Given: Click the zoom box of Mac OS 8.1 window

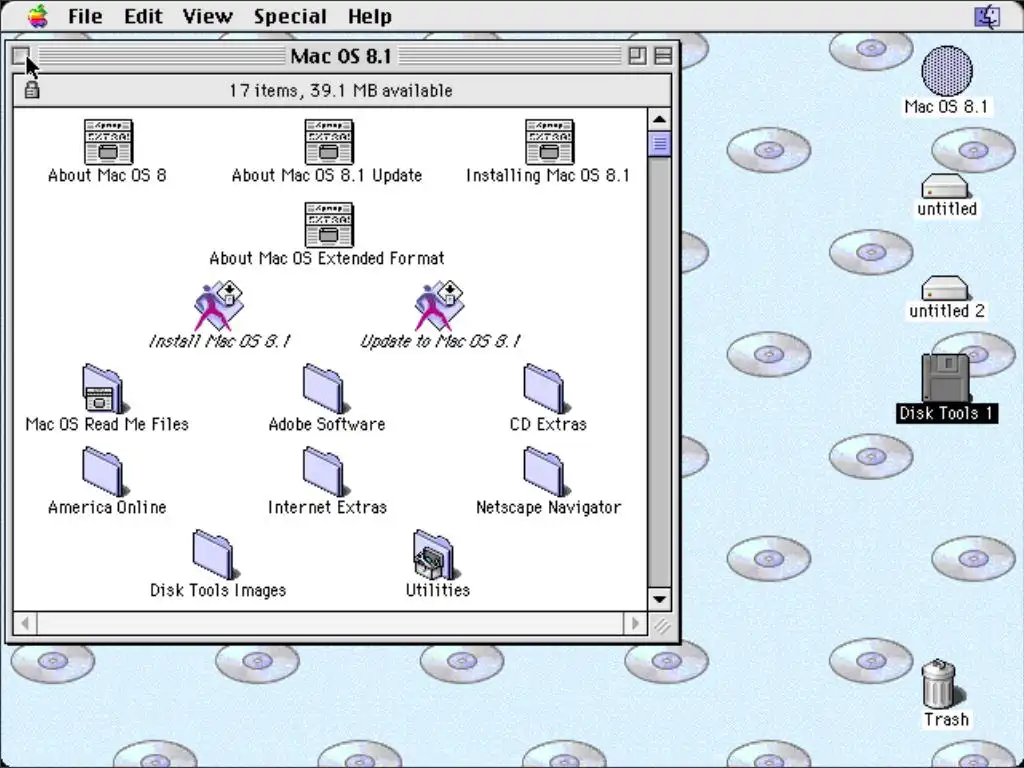Looking at the screenshot, I should pyautogui.click(x=637, y=56).
